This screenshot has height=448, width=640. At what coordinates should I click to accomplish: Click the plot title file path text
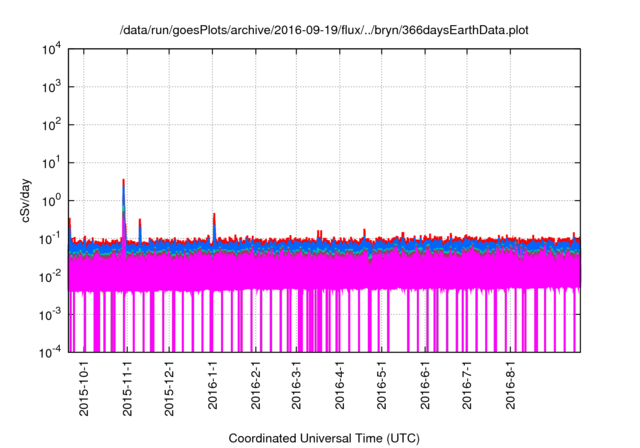pyautogui.click(x=325, y=30)
